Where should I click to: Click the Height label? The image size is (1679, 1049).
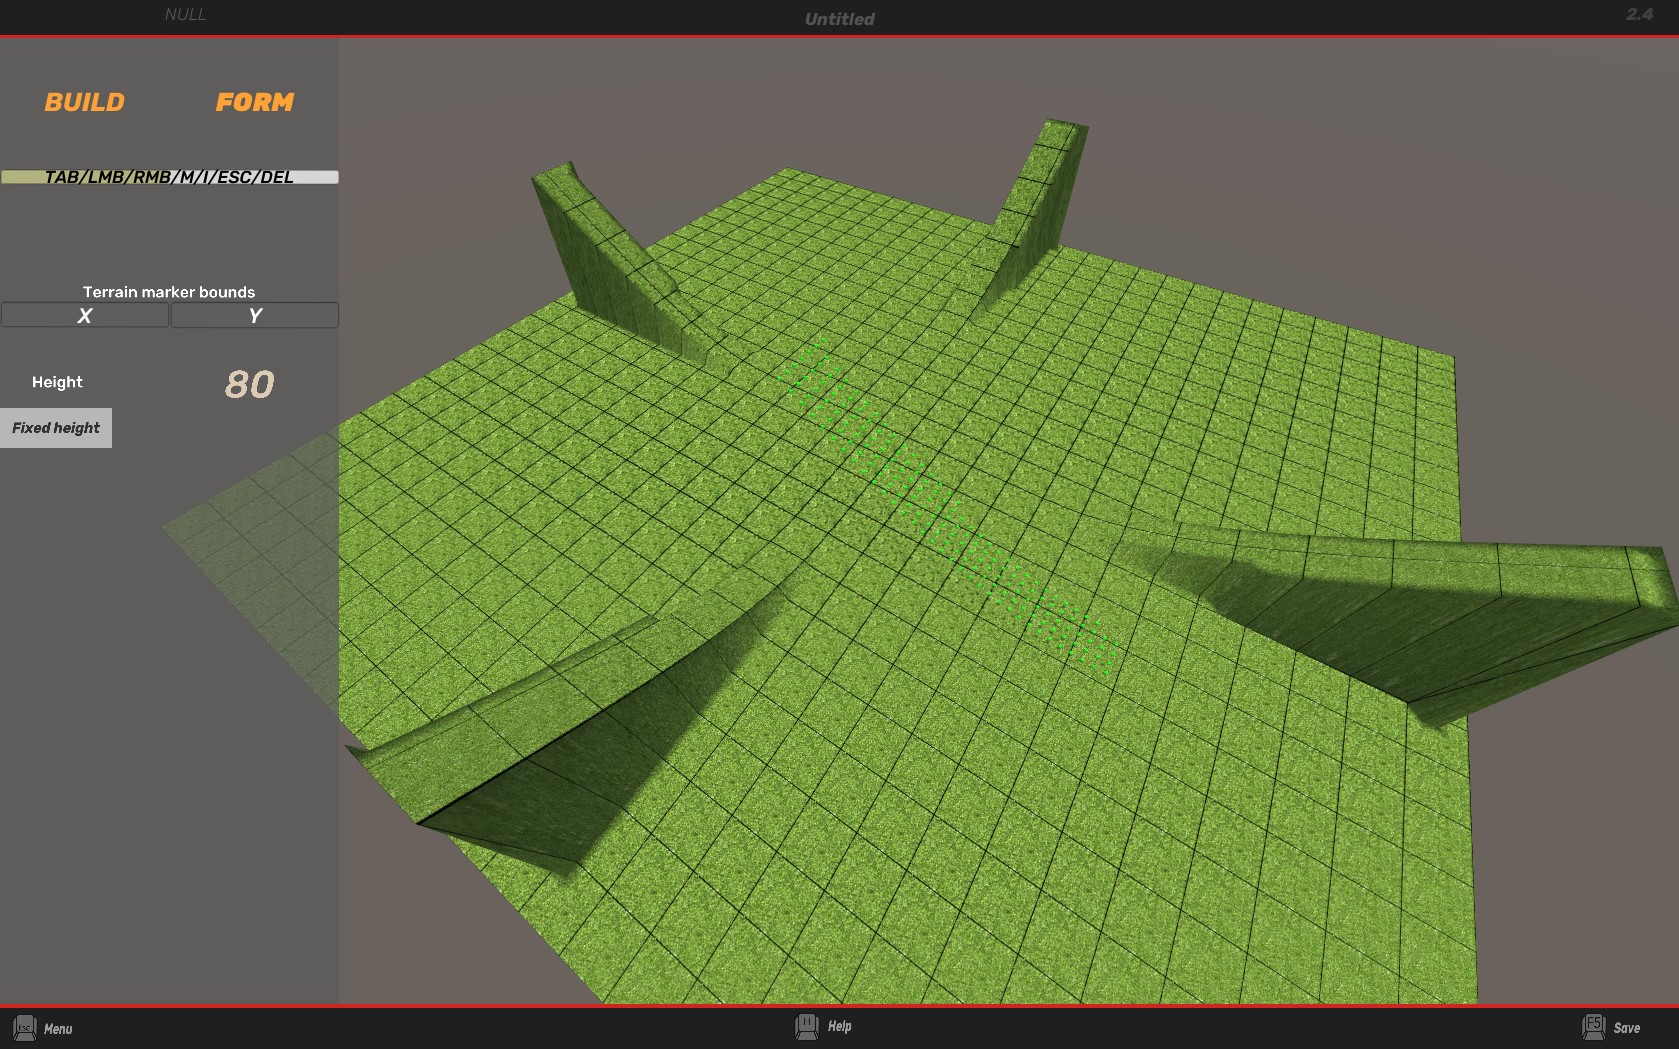(x=57, y=382)
